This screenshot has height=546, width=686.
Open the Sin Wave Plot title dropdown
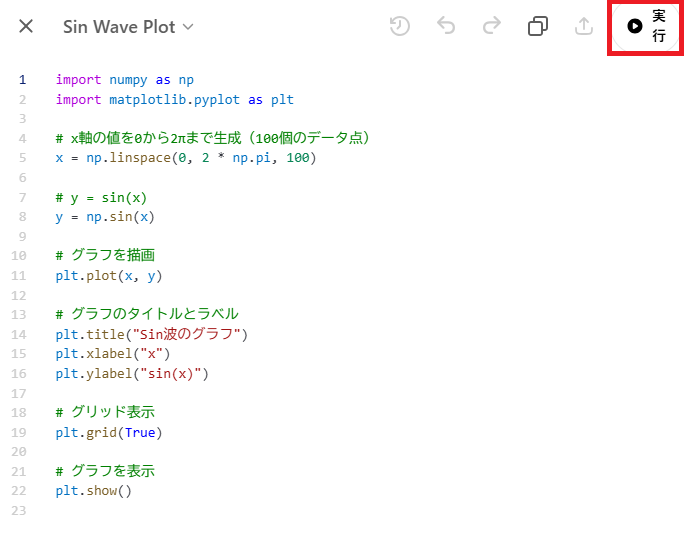click(x=128, y=27)
